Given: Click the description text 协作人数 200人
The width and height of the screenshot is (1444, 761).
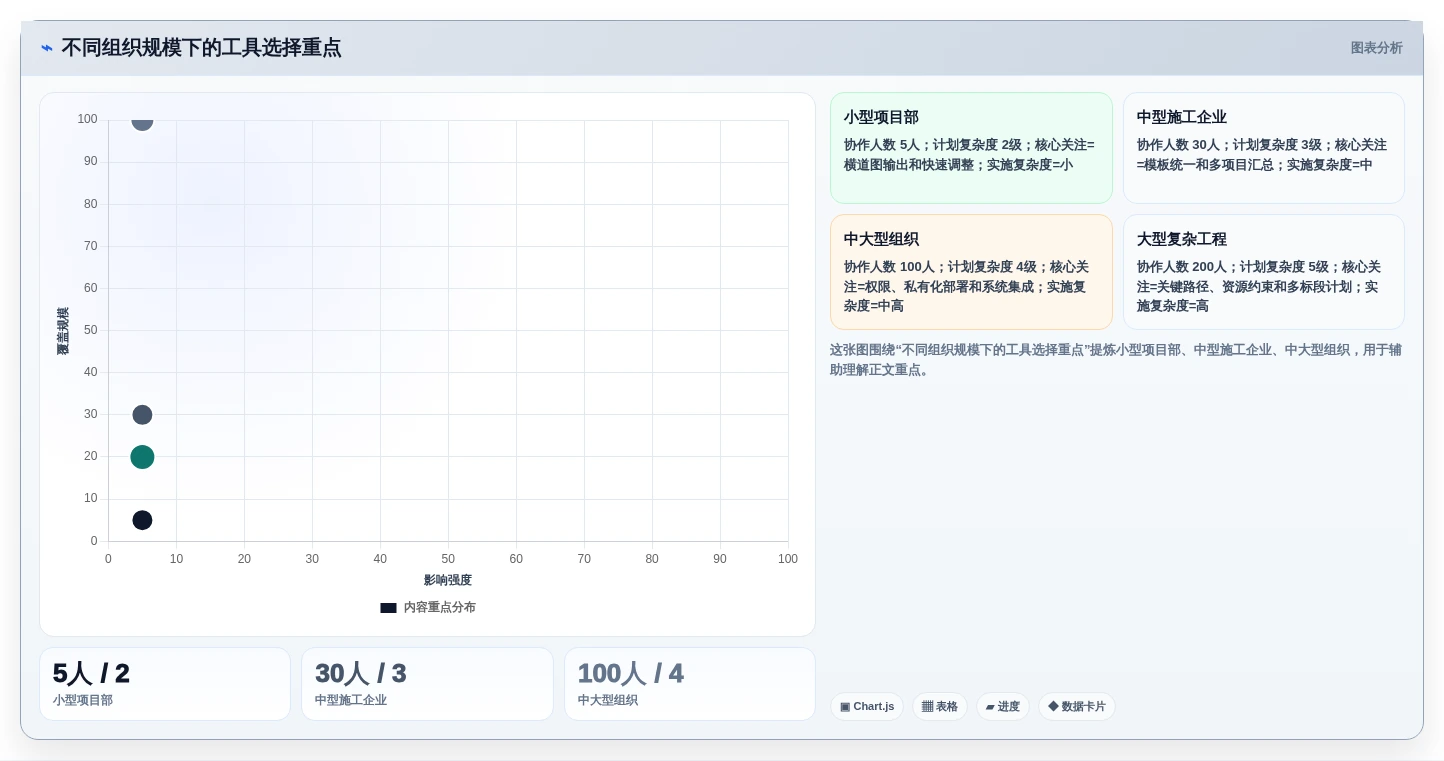Looking at the screenshot, I should [1260, 287].
